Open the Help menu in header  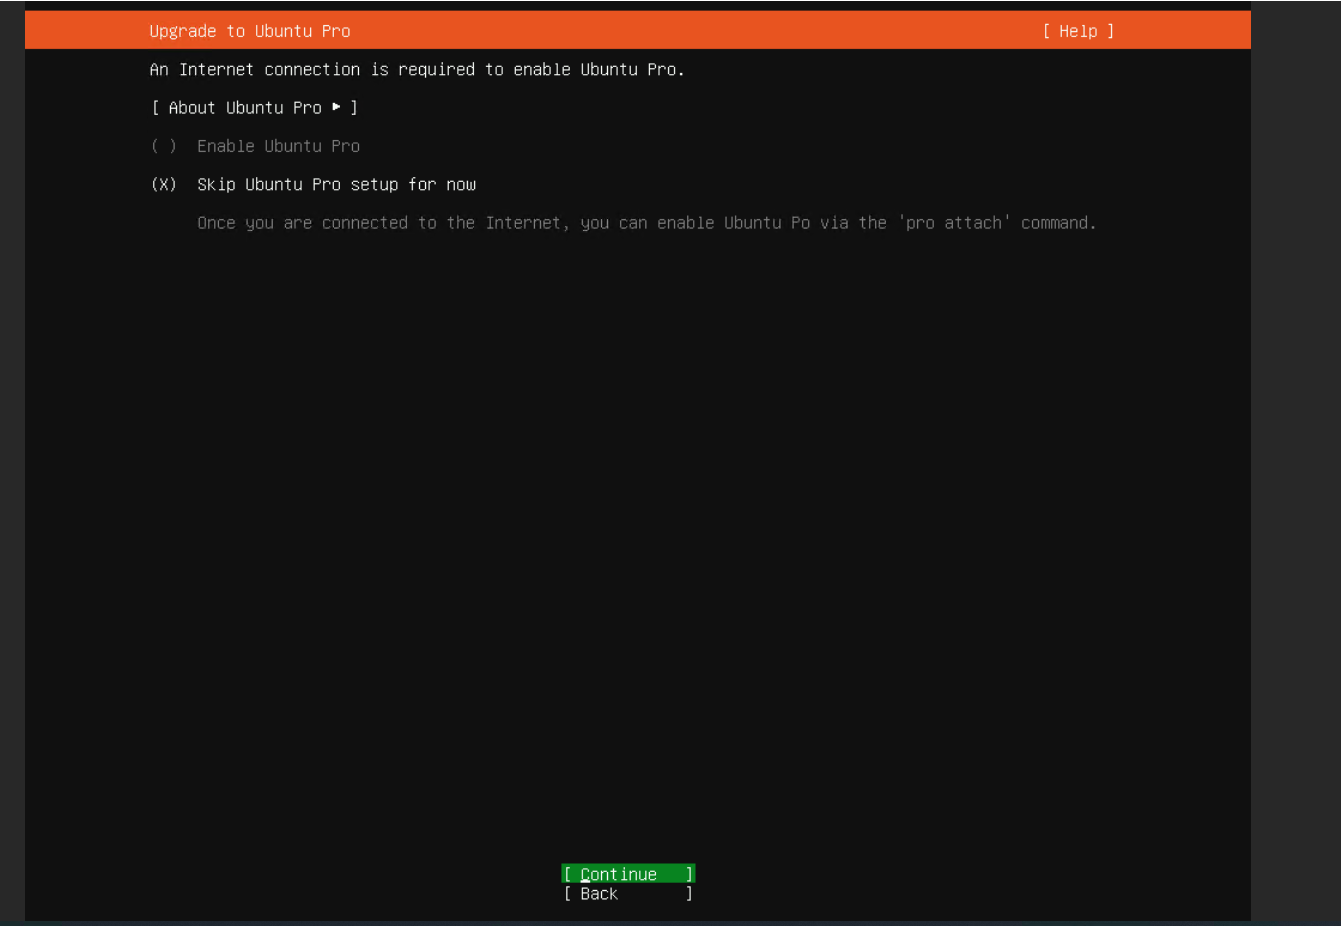pos(1077,31)
